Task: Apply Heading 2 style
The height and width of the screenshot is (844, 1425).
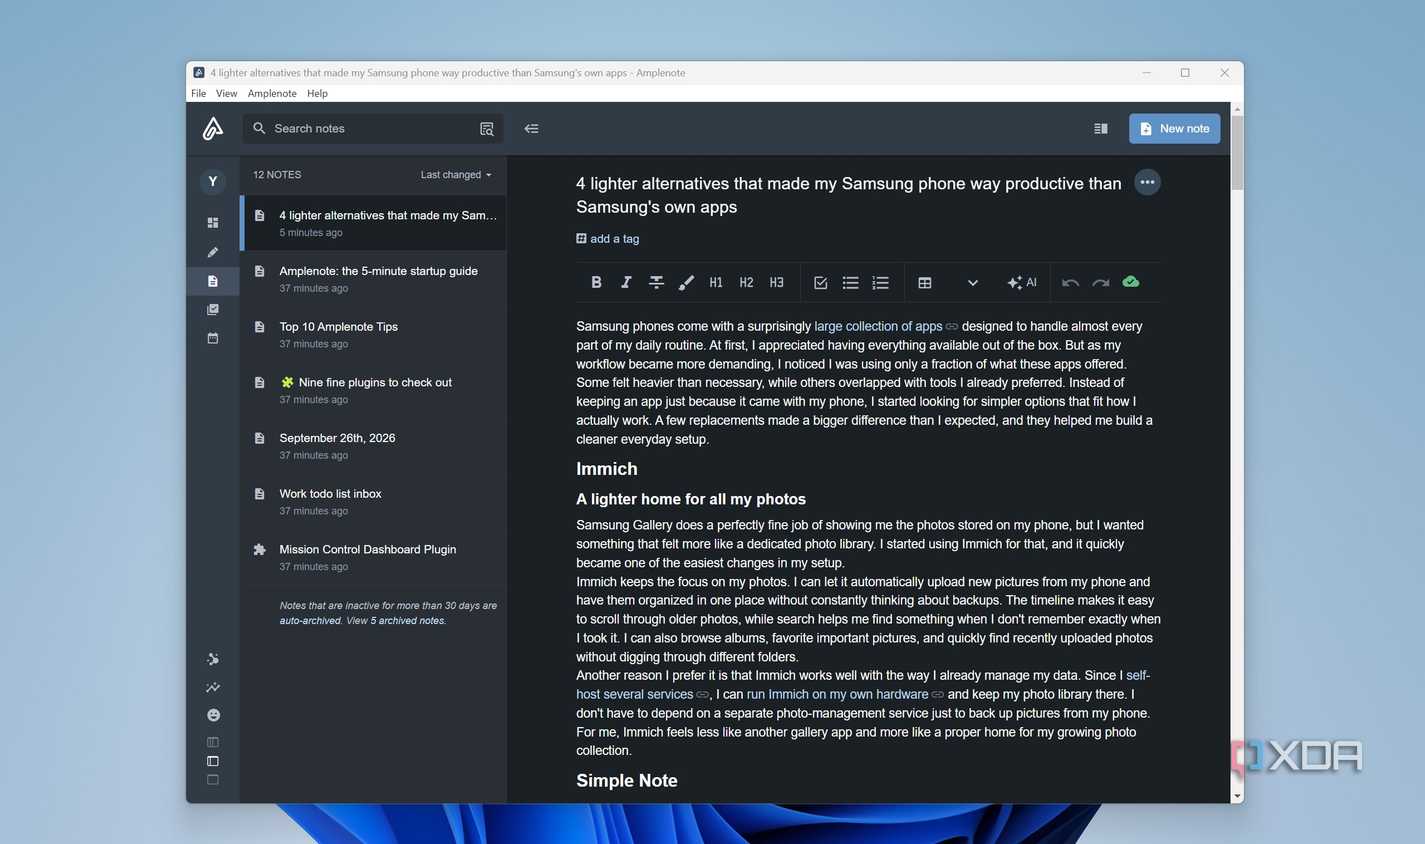Action: pos(746,282)
